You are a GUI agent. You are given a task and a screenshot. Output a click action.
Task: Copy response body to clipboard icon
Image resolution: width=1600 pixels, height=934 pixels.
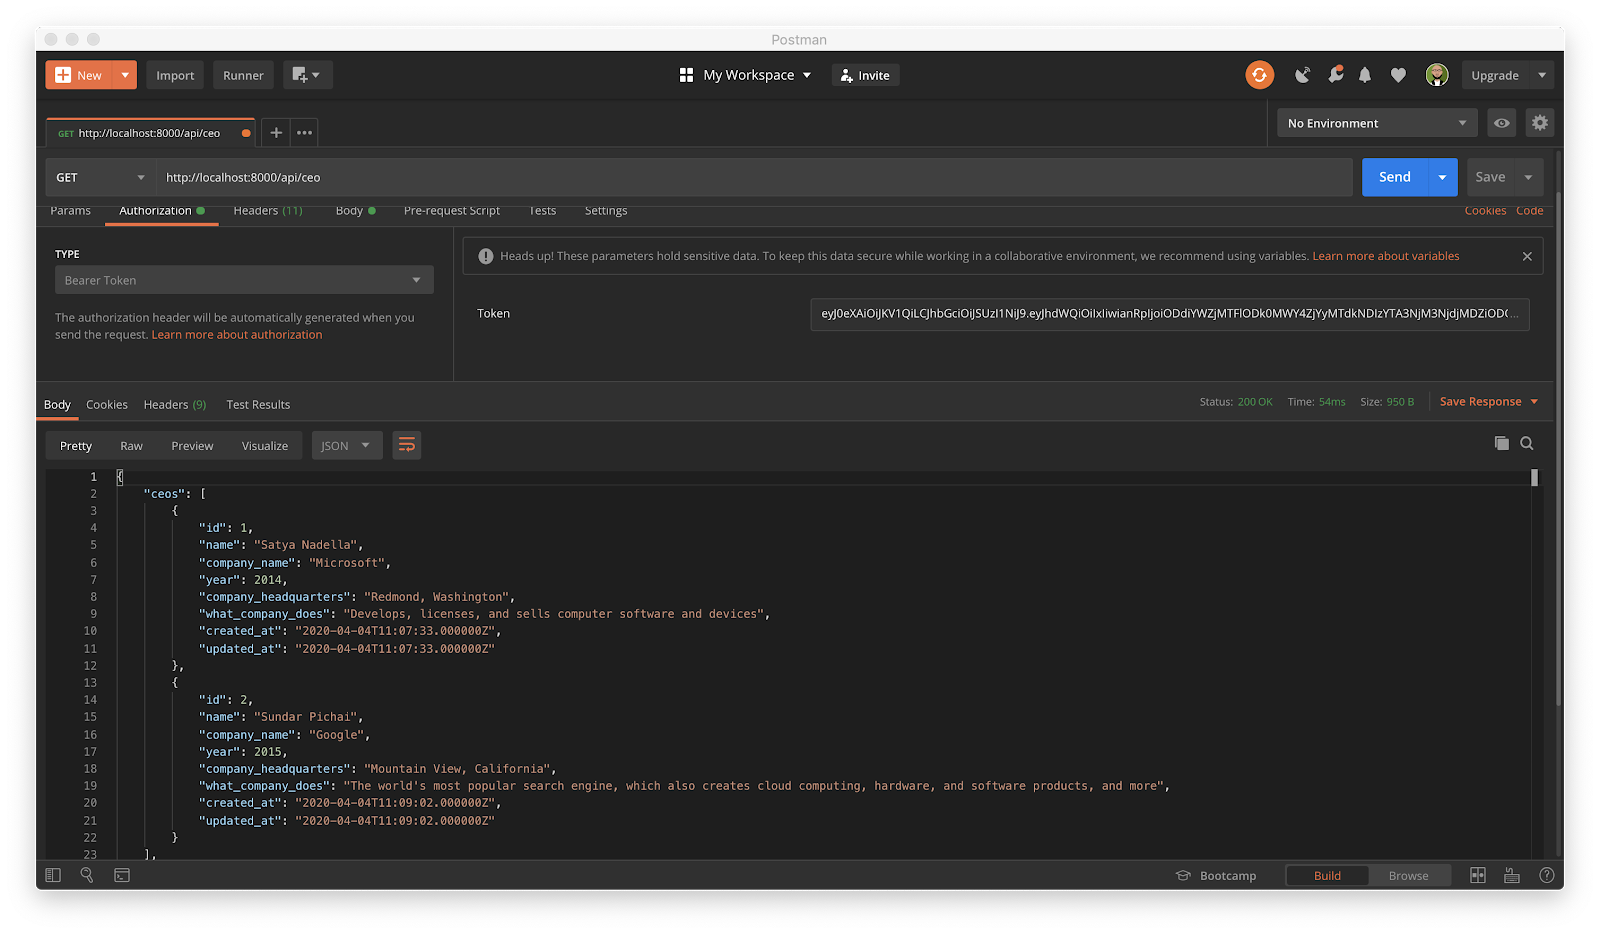point(1501,443)
